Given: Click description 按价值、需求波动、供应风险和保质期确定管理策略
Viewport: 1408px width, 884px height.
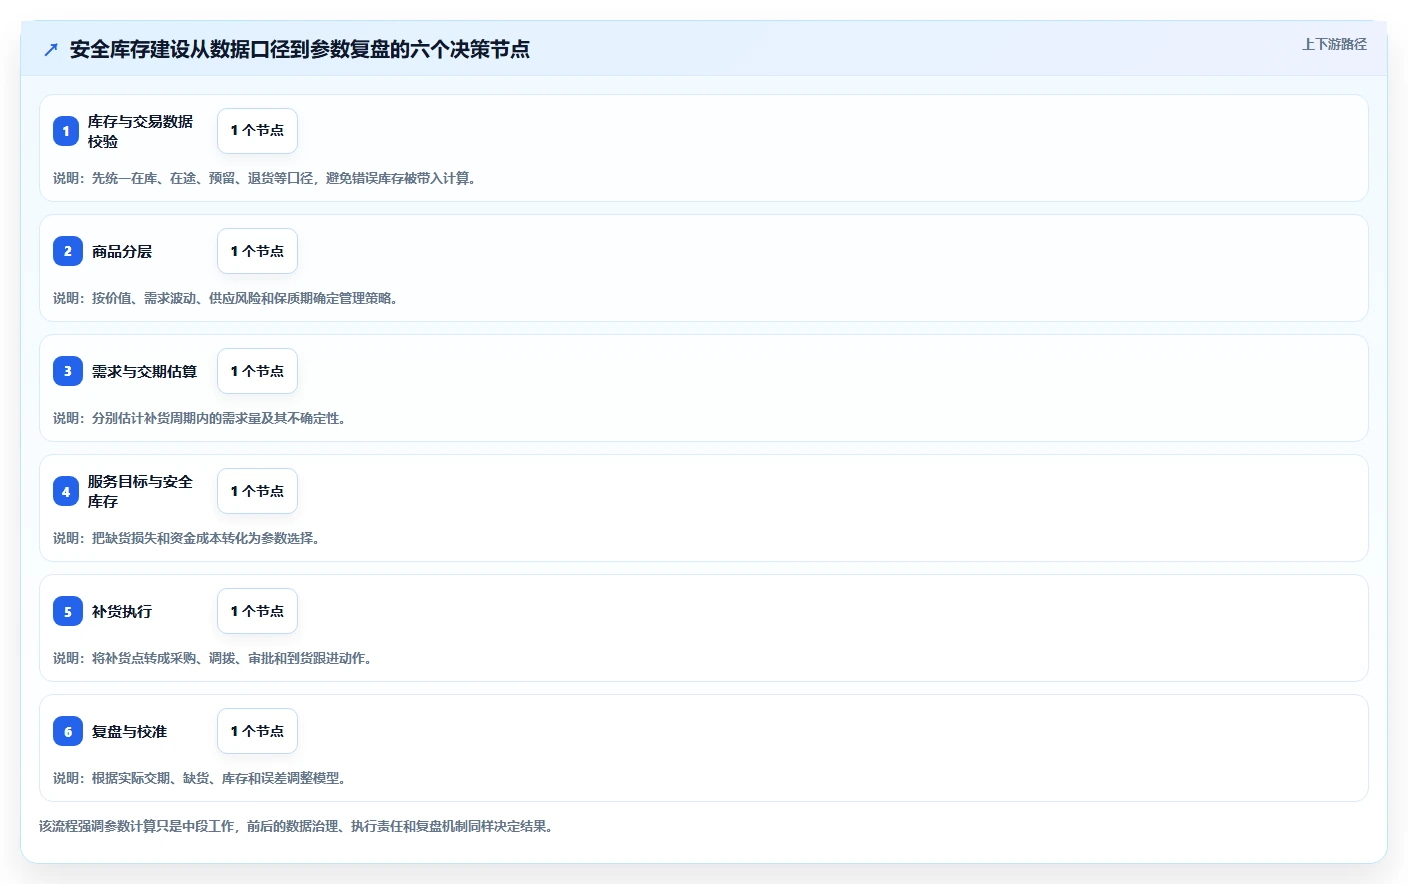Looking at the screenshot, I should point(226,298).
